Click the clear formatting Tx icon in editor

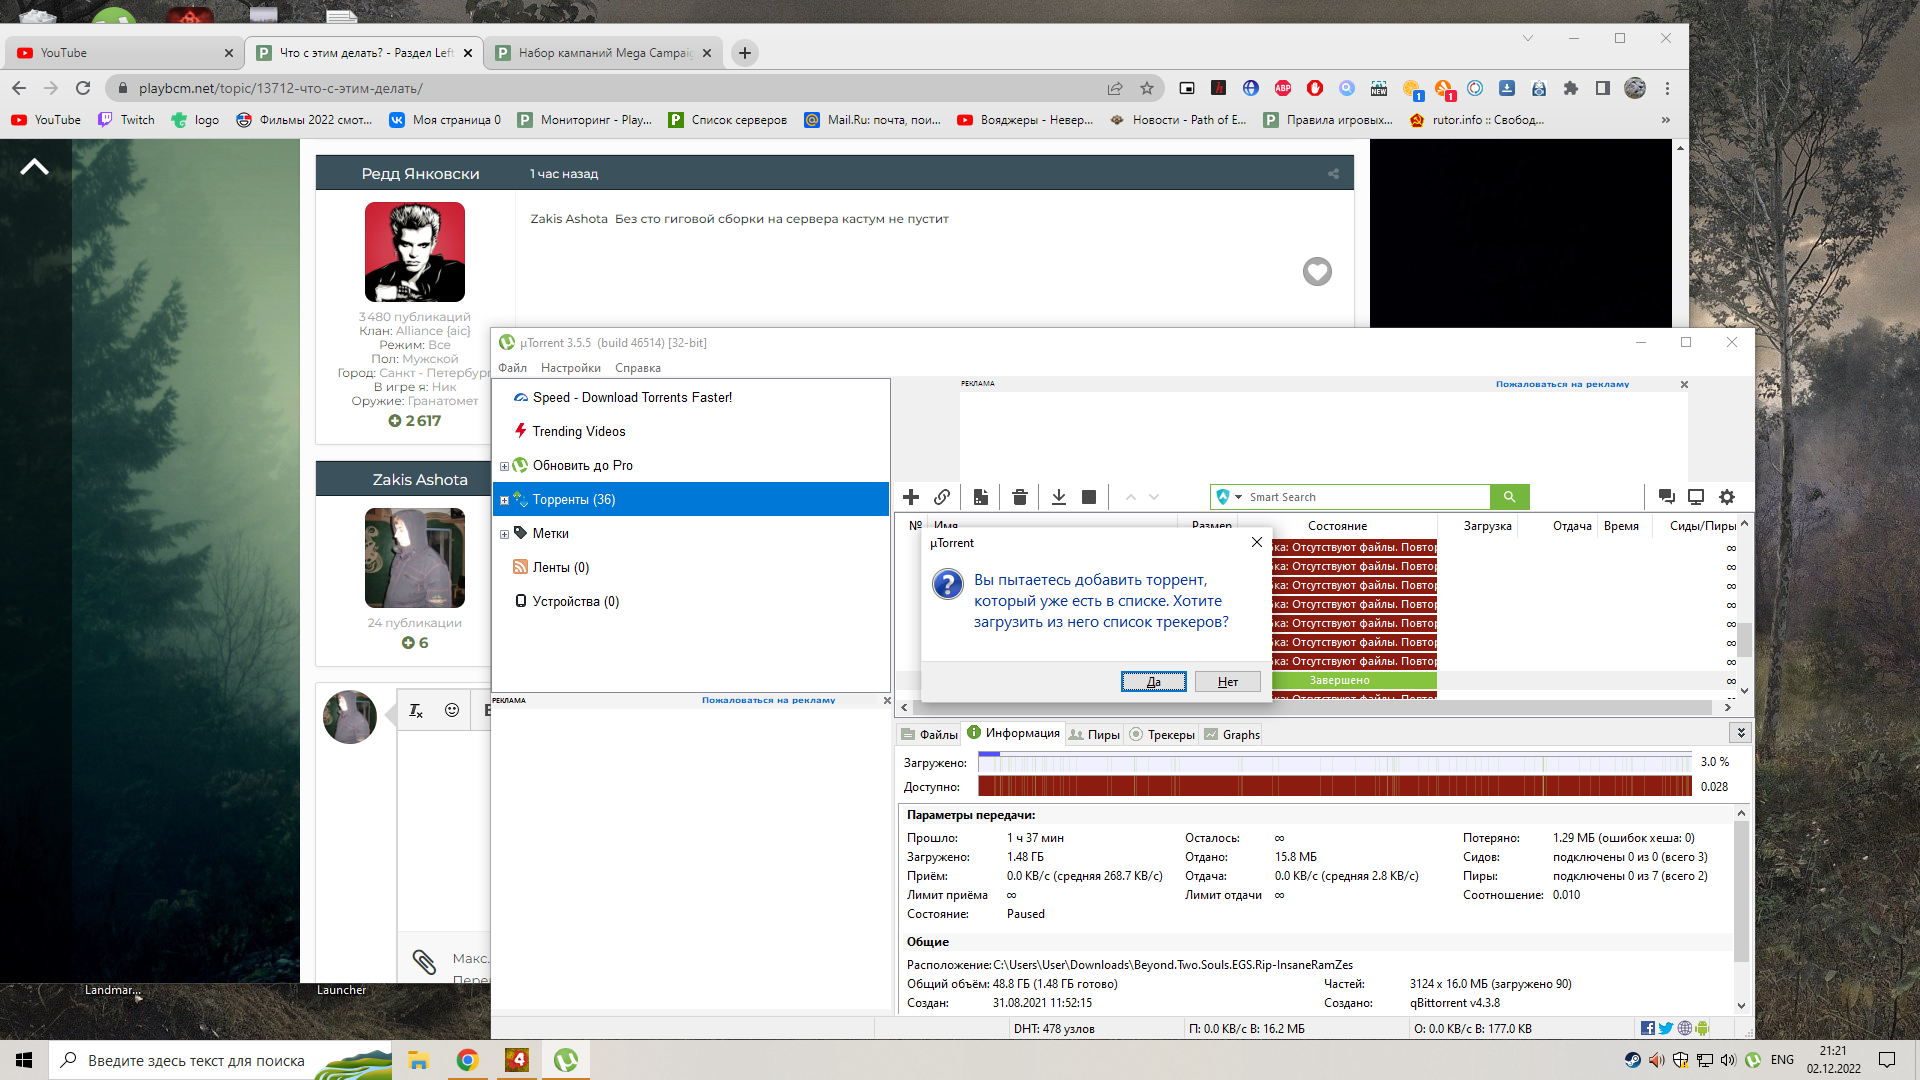(x=416, y=710)
